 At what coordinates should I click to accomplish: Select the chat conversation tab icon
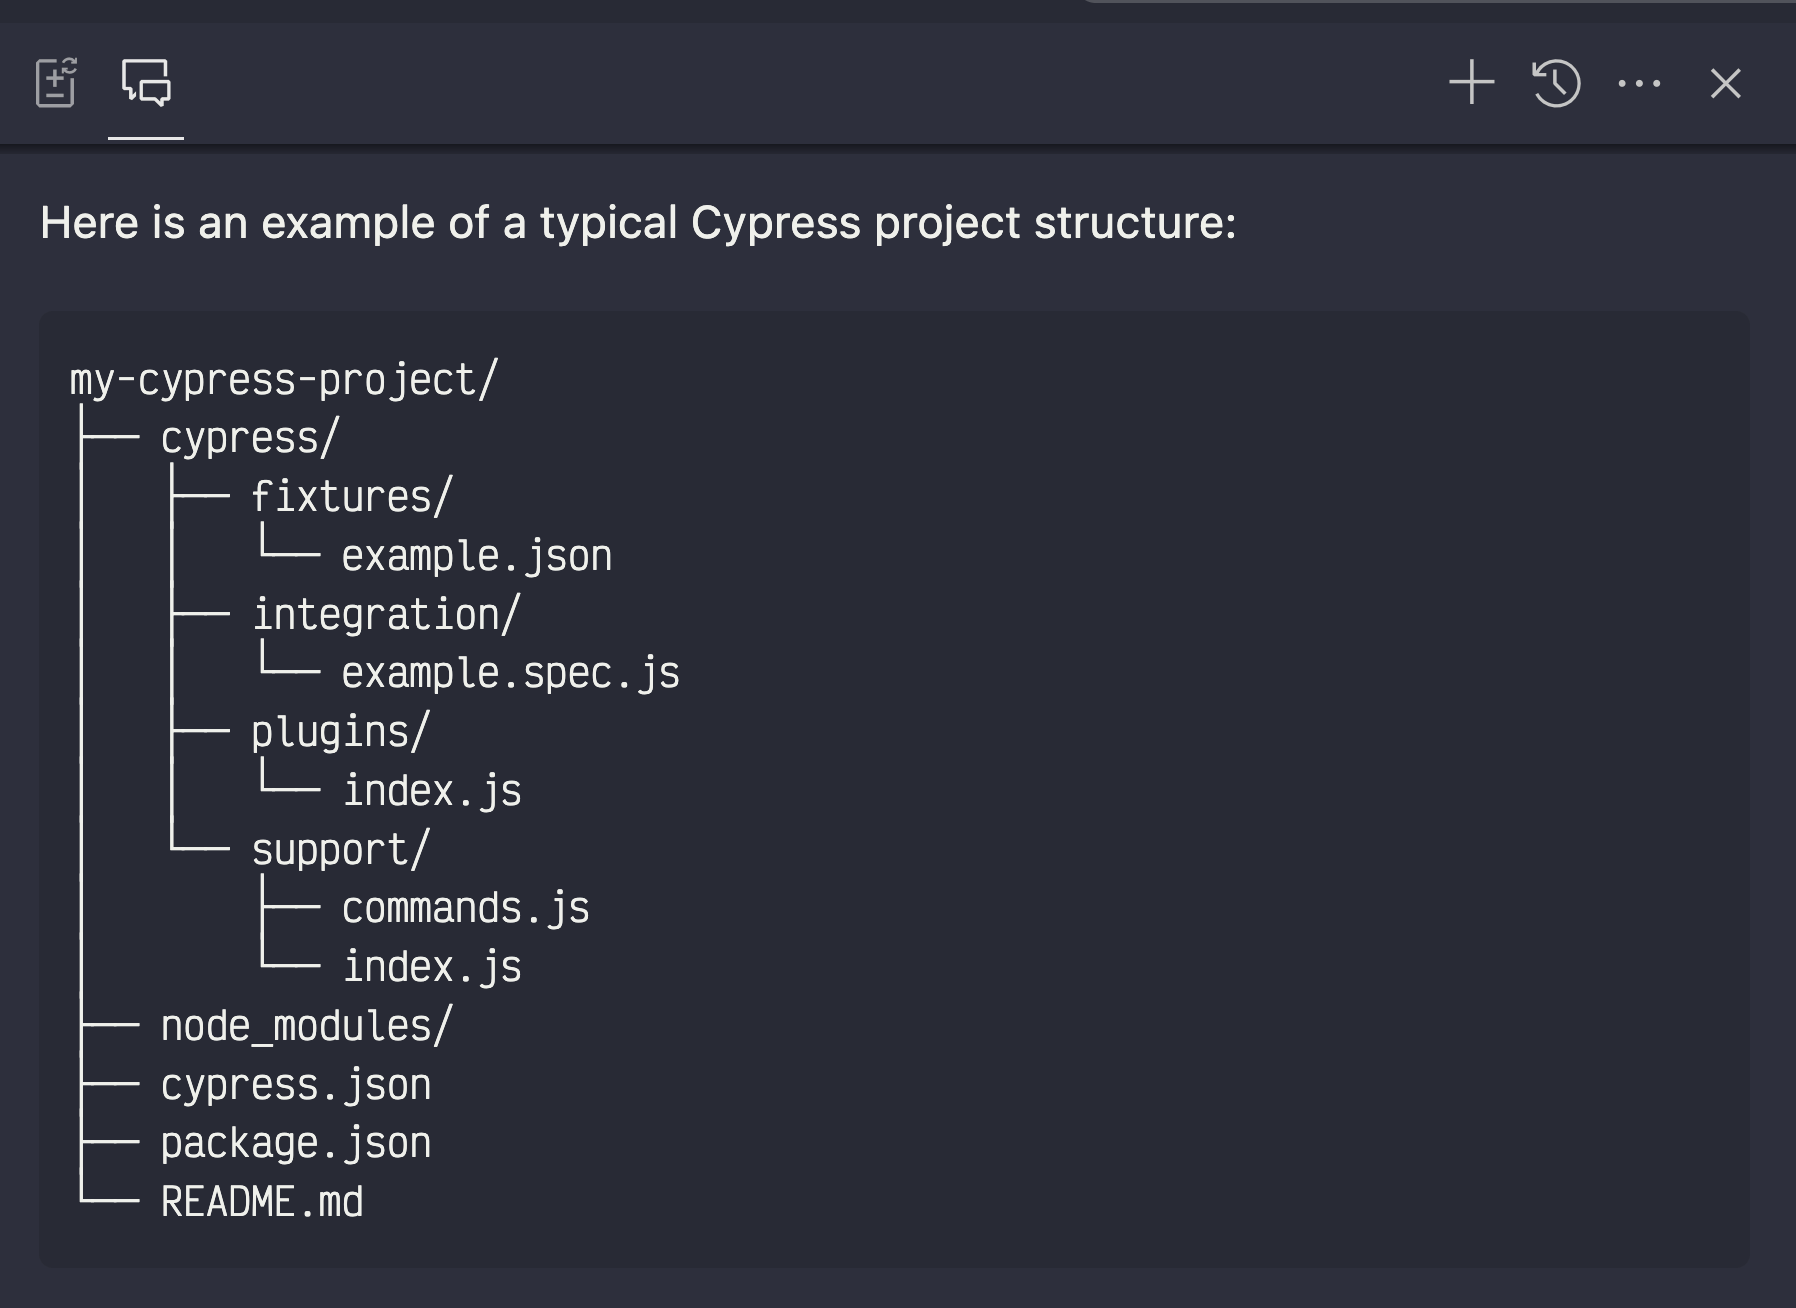[146, 82]
